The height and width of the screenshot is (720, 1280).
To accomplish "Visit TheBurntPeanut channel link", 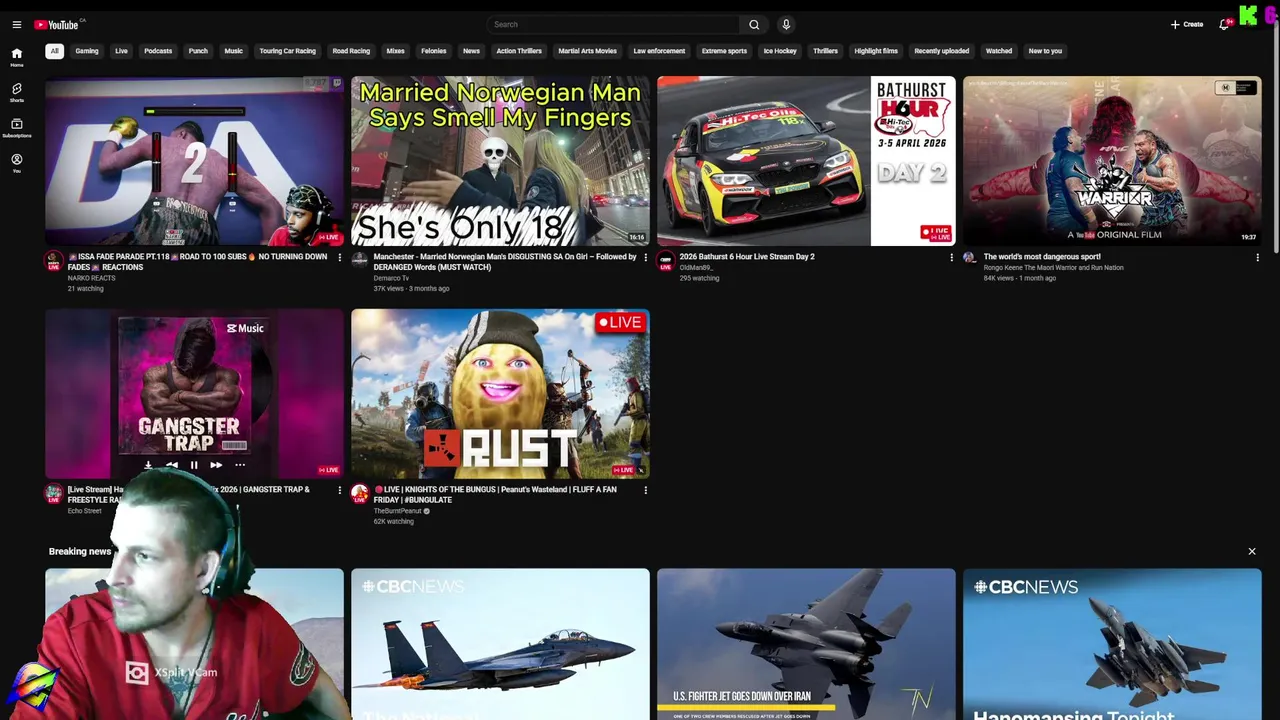I will tap(398, 511).
